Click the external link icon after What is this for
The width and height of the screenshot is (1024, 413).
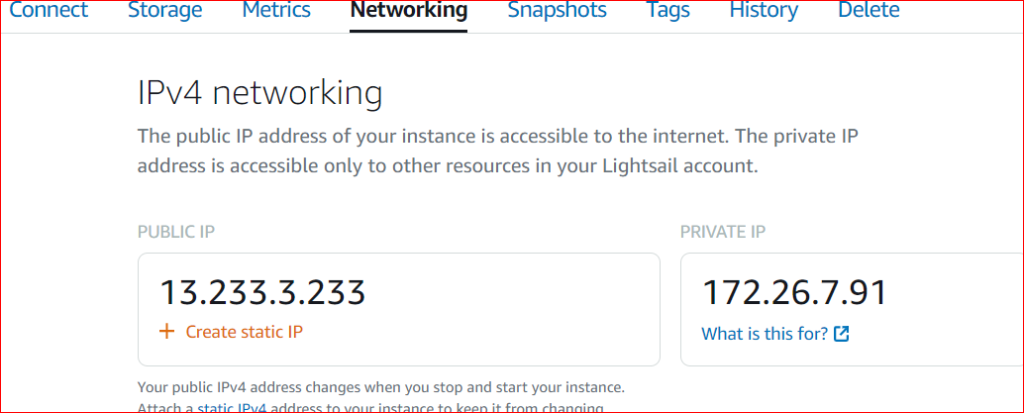click(841, 334)
